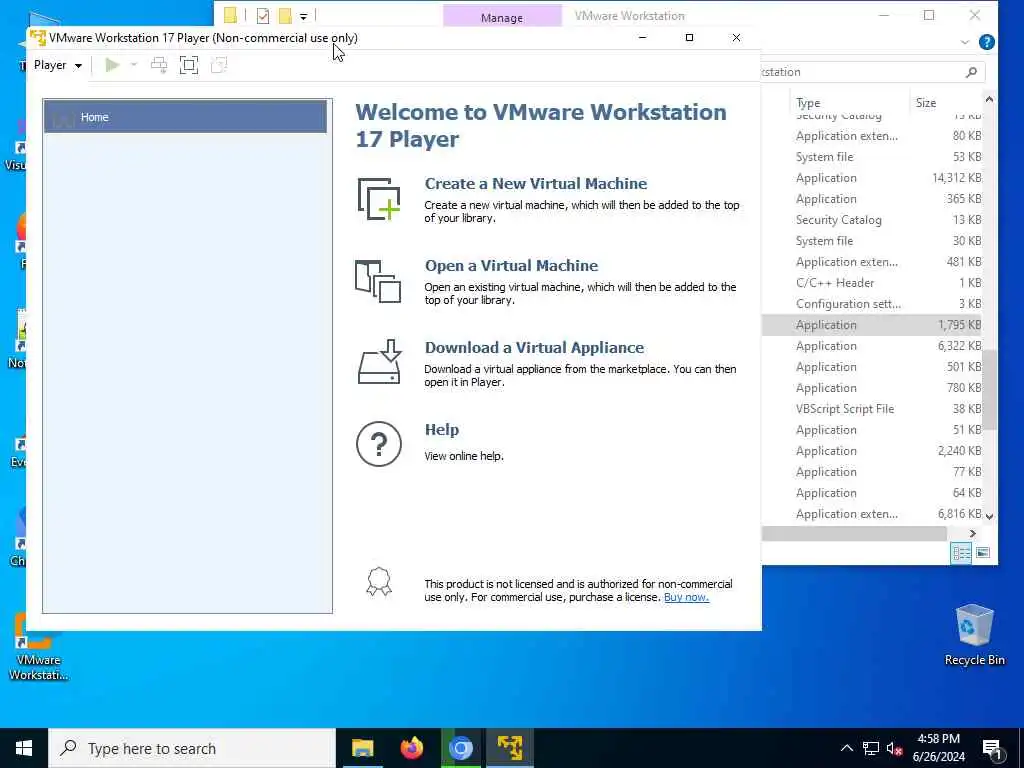Open the notification center icon

pos(993,749)
